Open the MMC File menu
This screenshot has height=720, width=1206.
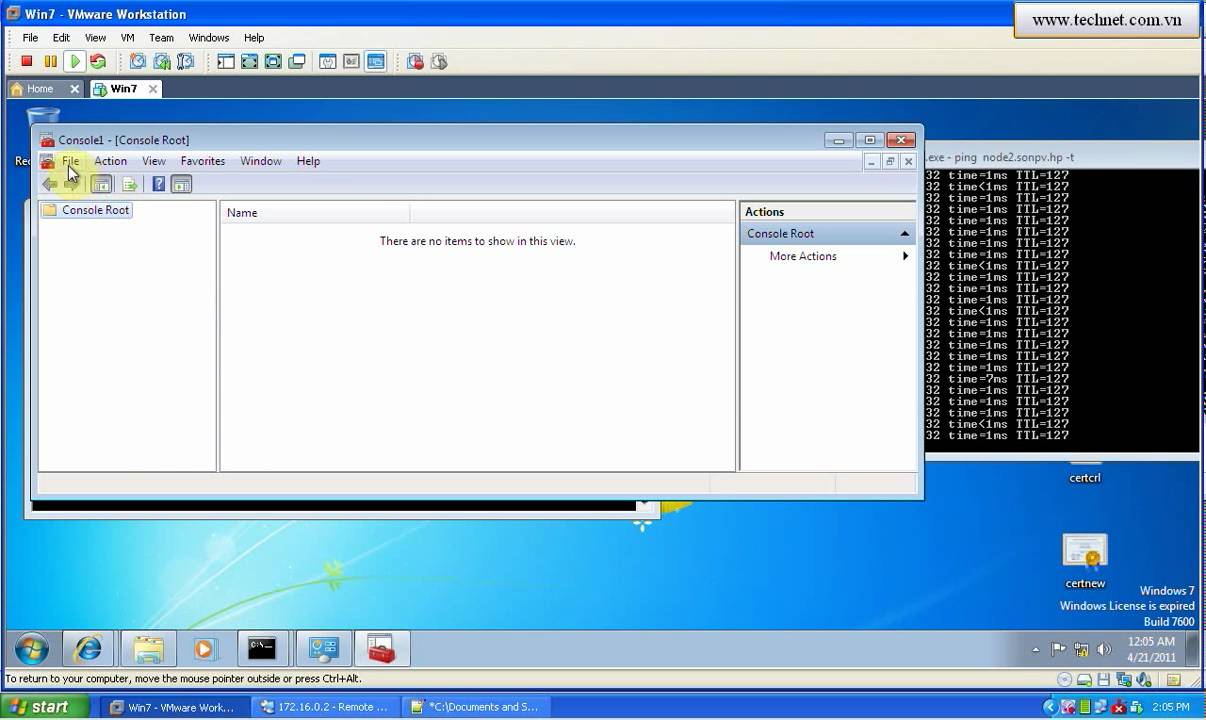click(x=70, y=161)
